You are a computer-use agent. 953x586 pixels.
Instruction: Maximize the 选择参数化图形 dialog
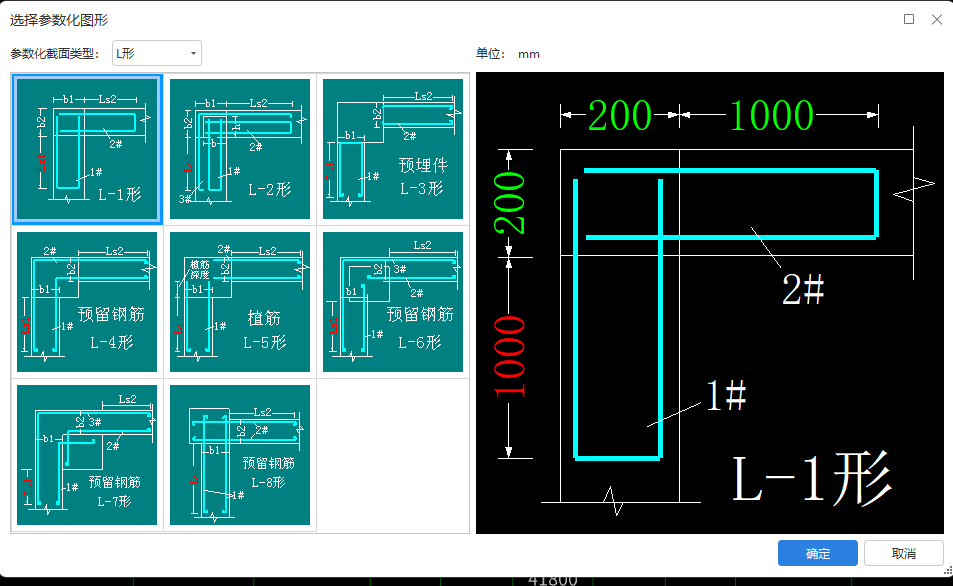(909, 19)
